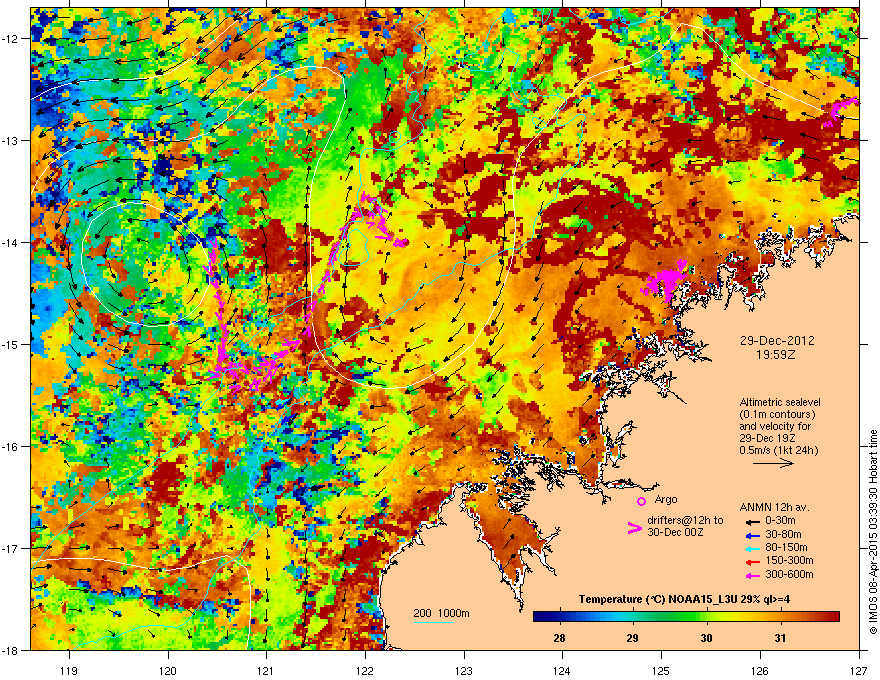Click the '-18' latitude axis label
Viewport: 880px width, 680px height.
pyautogui.click(x=10, y=650)
